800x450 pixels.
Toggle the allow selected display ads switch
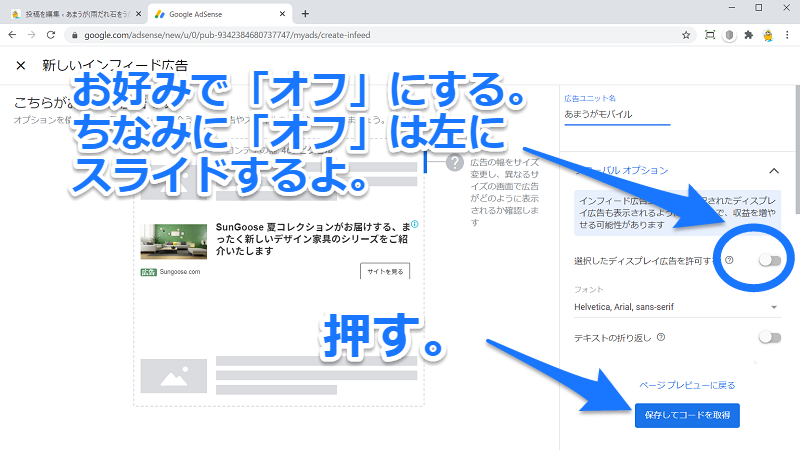coord(768,261)
